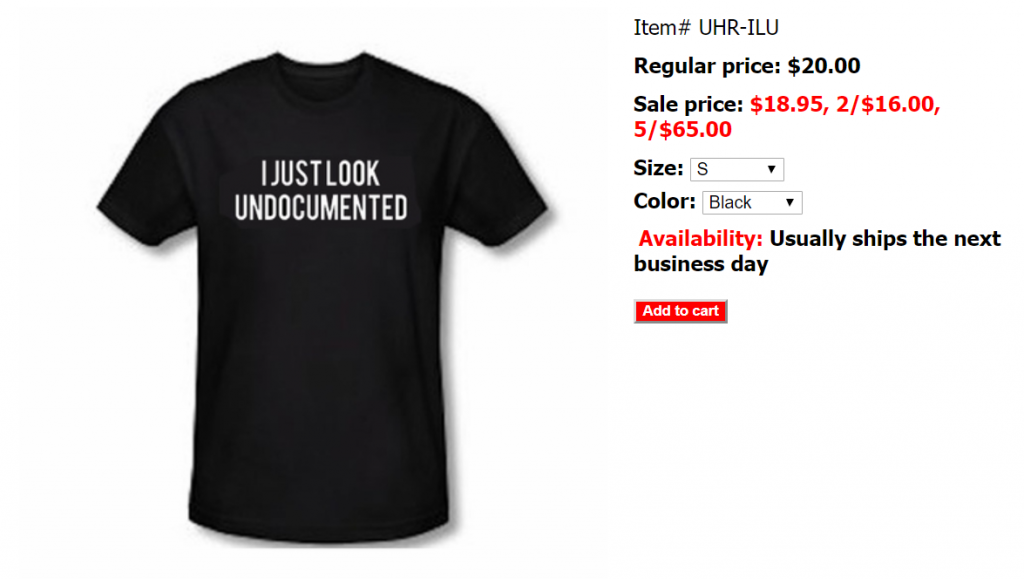Click the Add to cart button

pos(680,311)
